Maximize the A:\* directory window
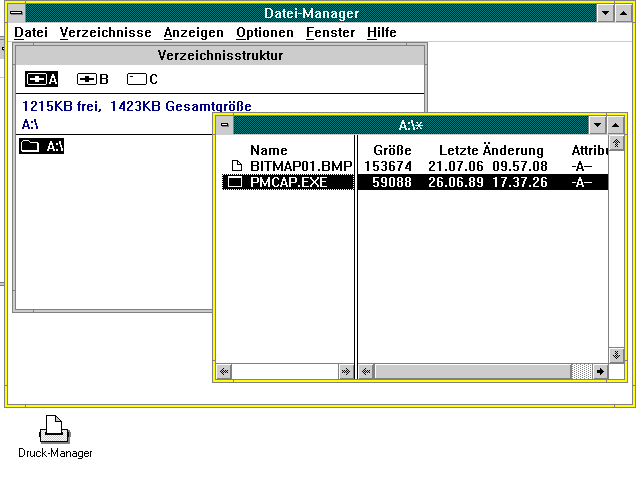 [617, 125]
